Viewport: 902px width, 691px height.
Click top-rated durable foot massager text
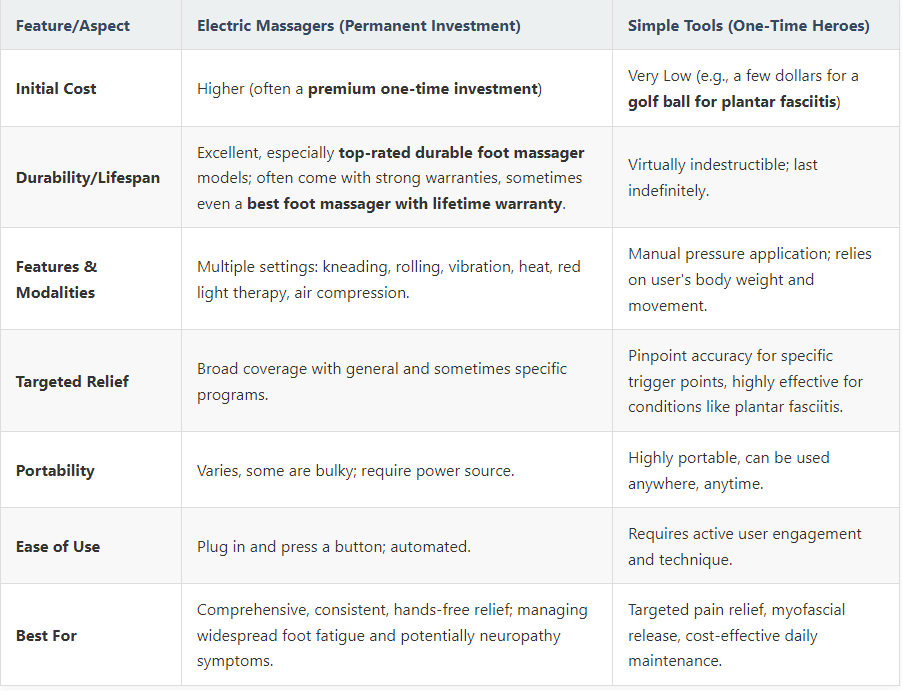pos(461,152)
